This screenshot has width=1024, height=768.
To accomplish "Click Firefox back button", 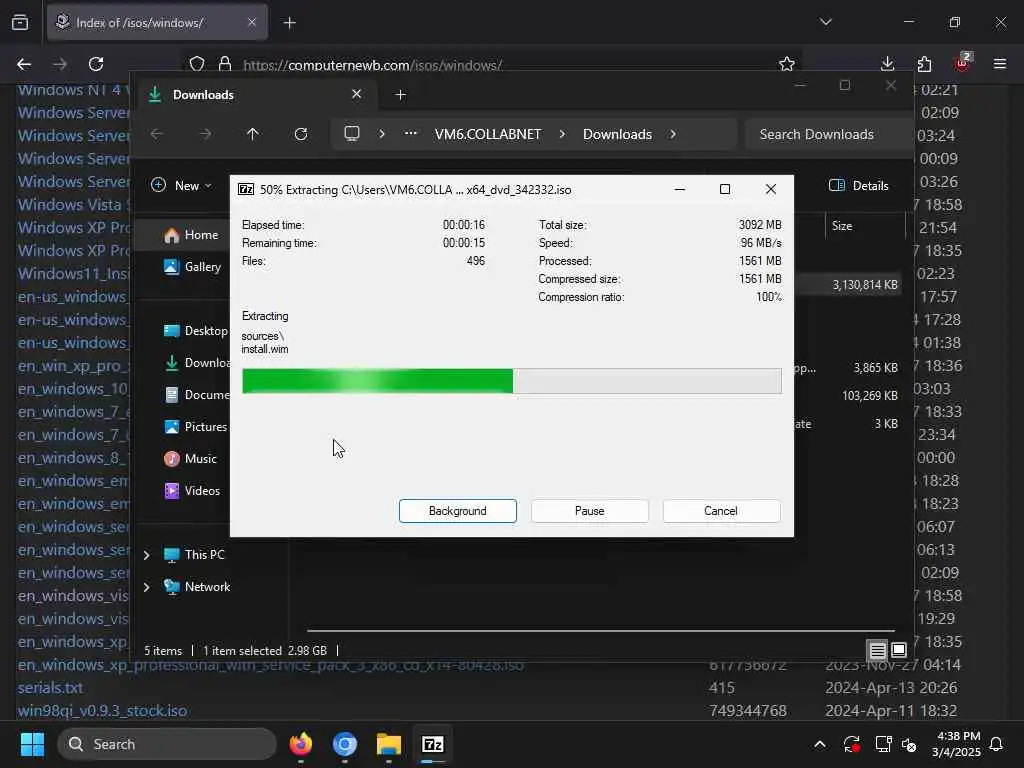I will click(x=24, y=64).
